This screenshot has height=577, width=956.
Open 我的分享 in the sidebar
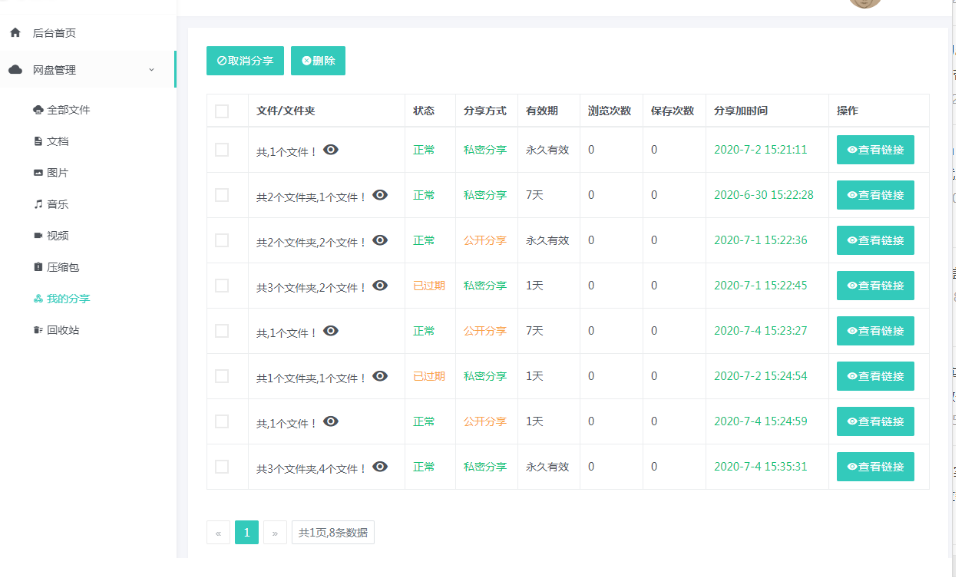68,299
